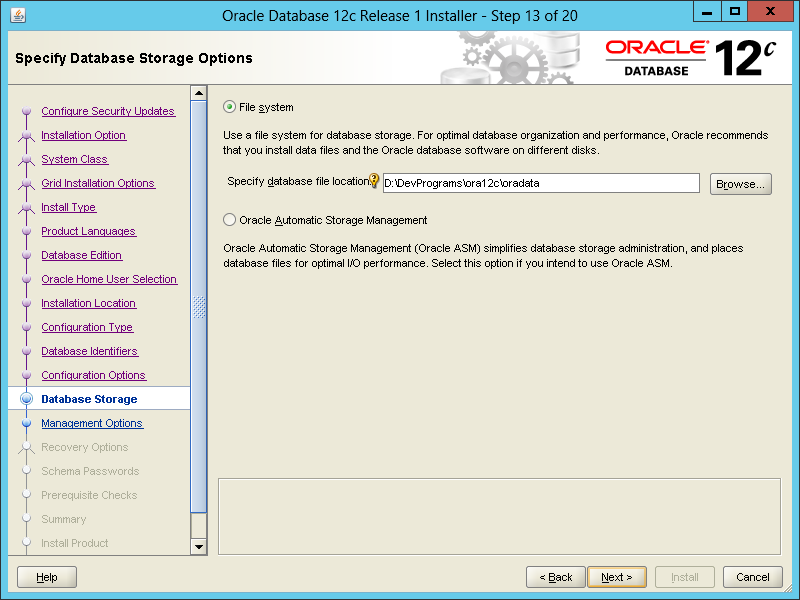Open Database Identifiers step link
The height and width of the screenshot is (600, 800).
coord(89,351)
